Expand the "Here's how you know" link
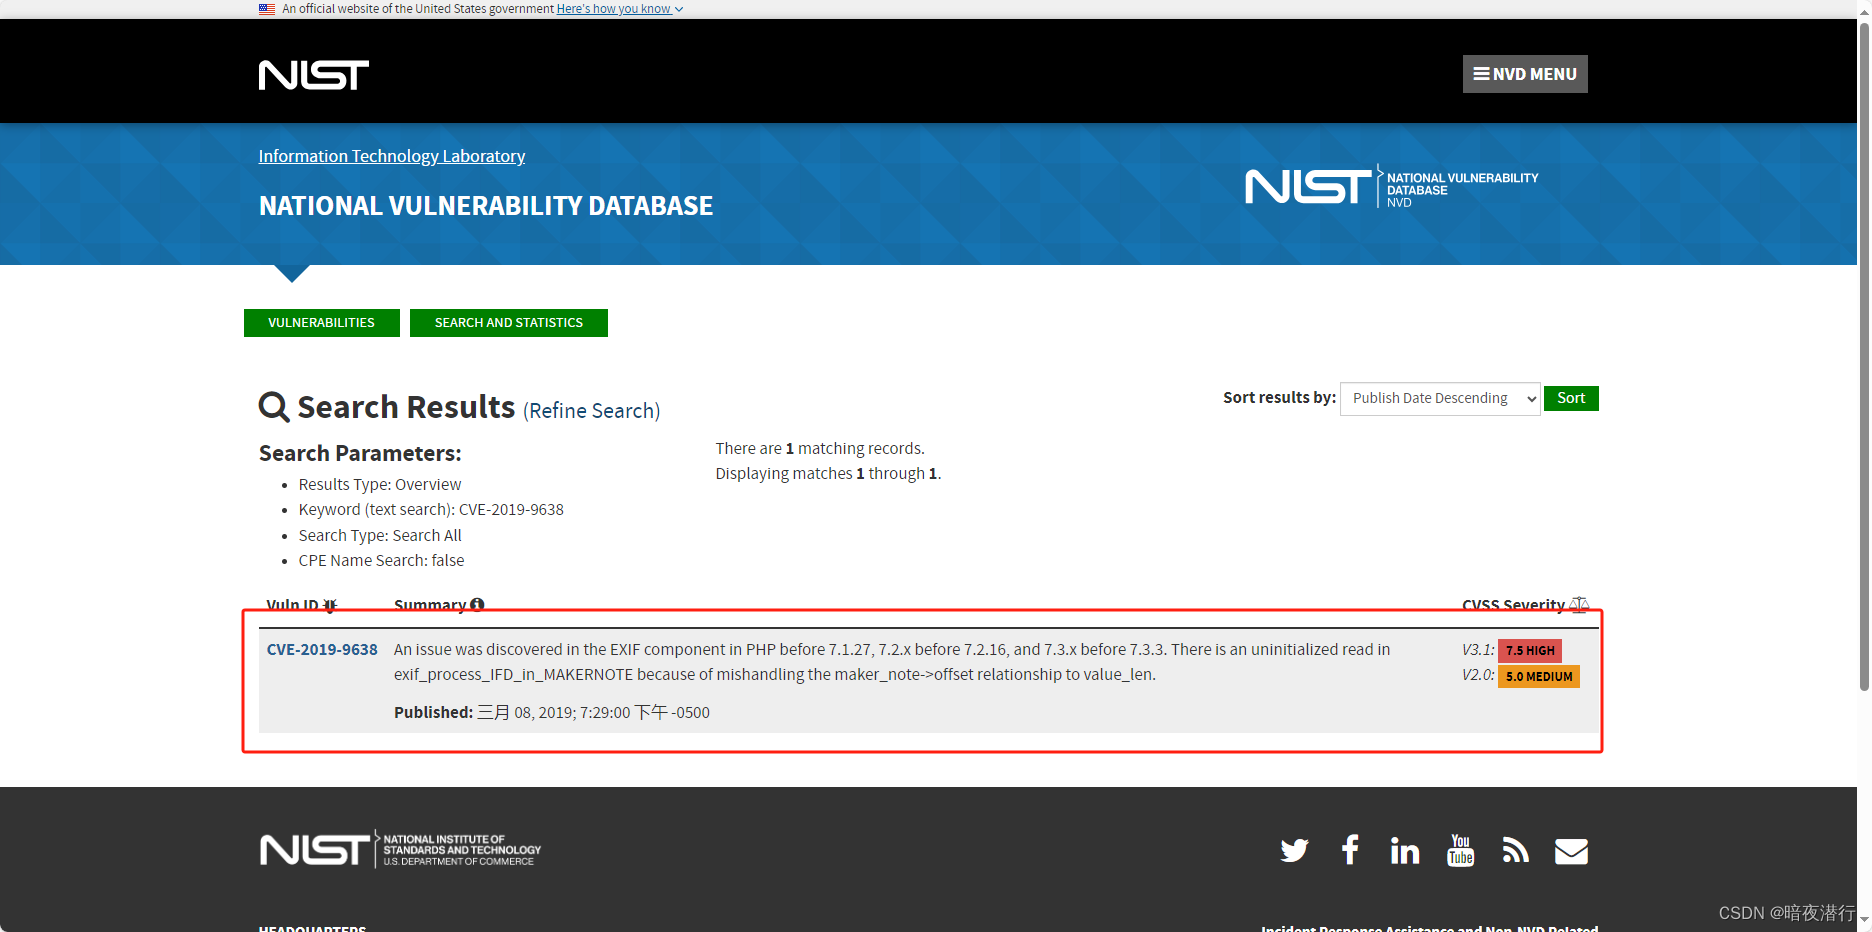 620,9
